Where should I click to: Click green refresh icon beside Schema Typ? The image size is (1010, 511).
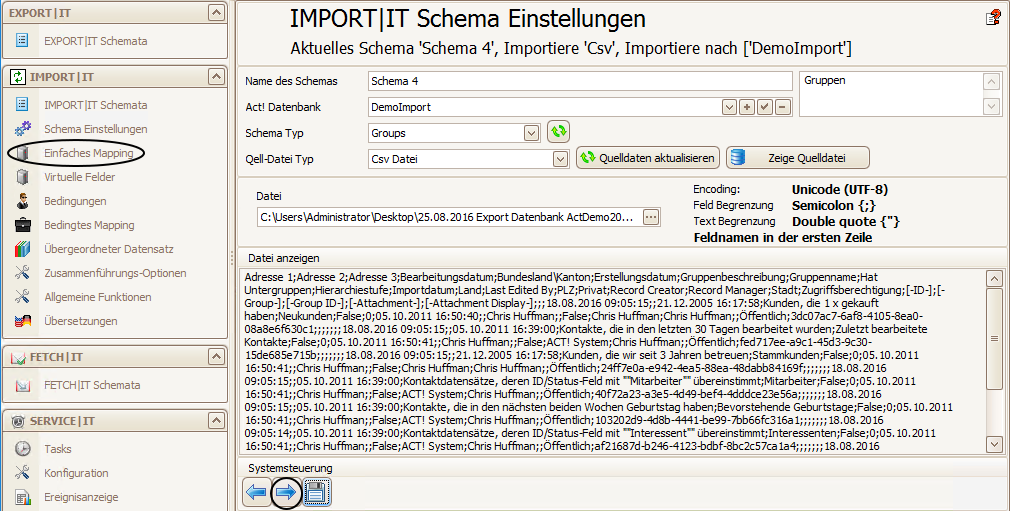(558, 132)
